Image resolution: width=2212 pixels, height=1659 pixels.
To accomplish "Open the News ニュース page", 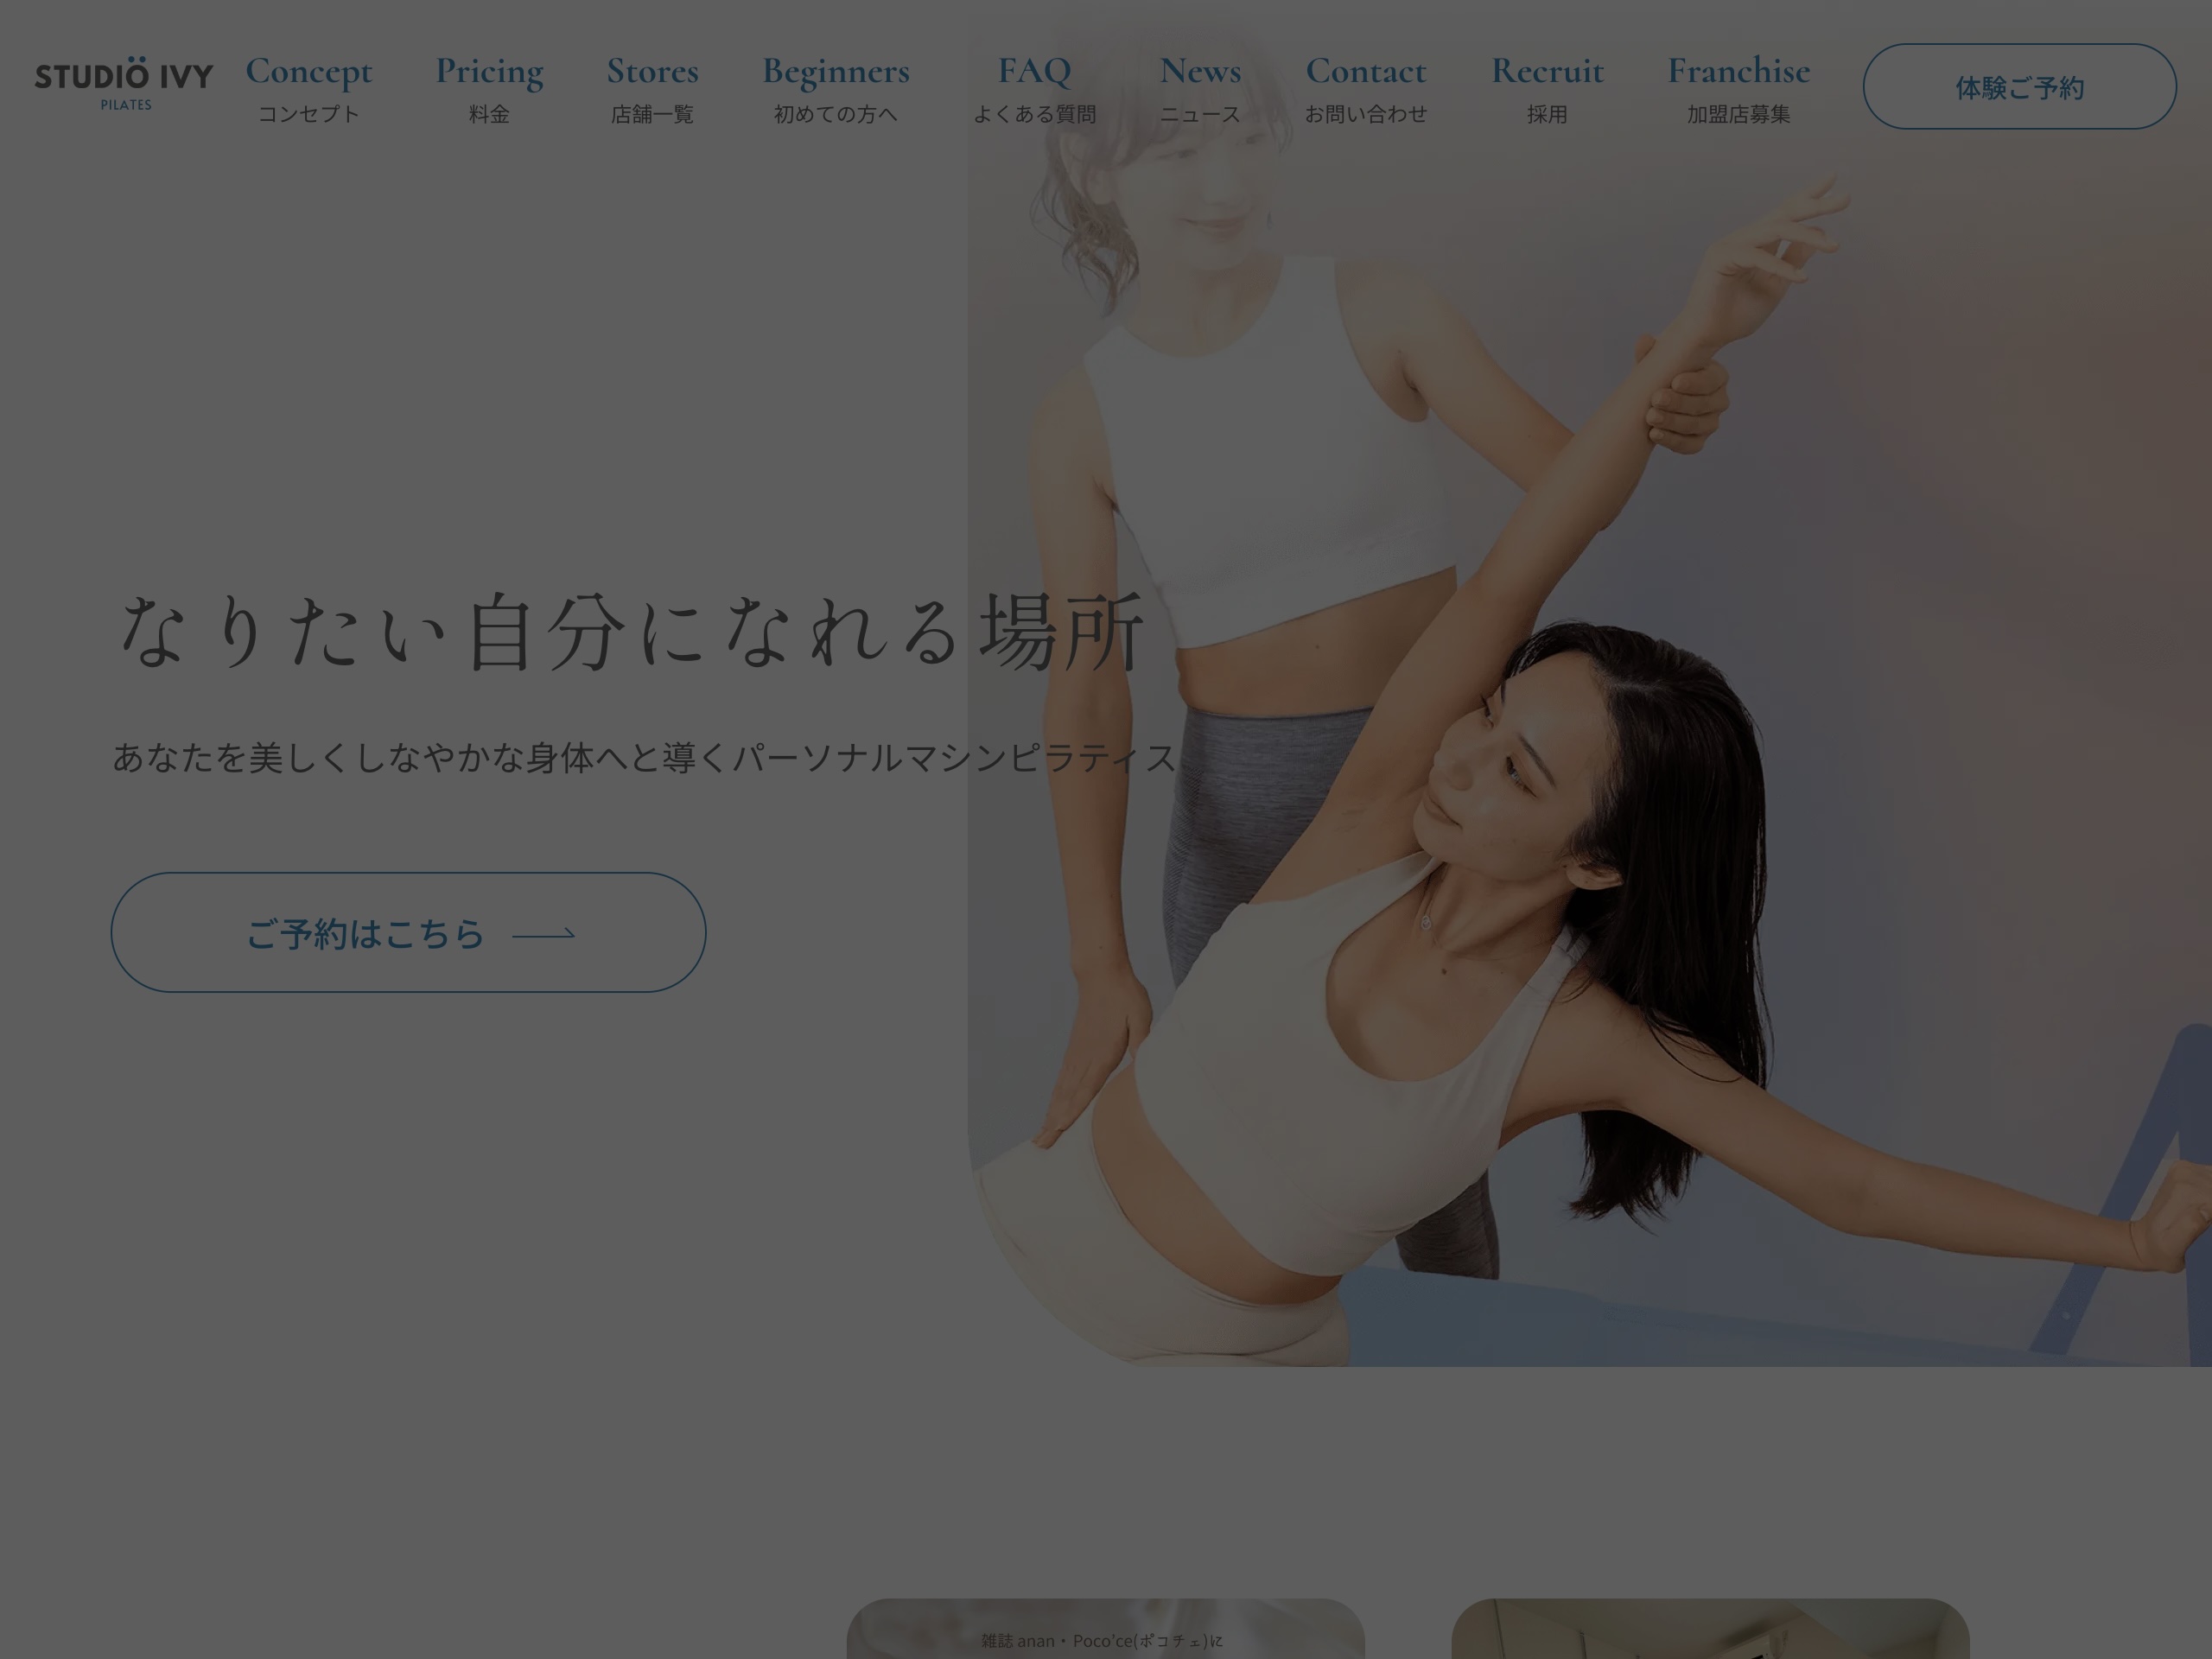I will click(x=1200, y=88).
